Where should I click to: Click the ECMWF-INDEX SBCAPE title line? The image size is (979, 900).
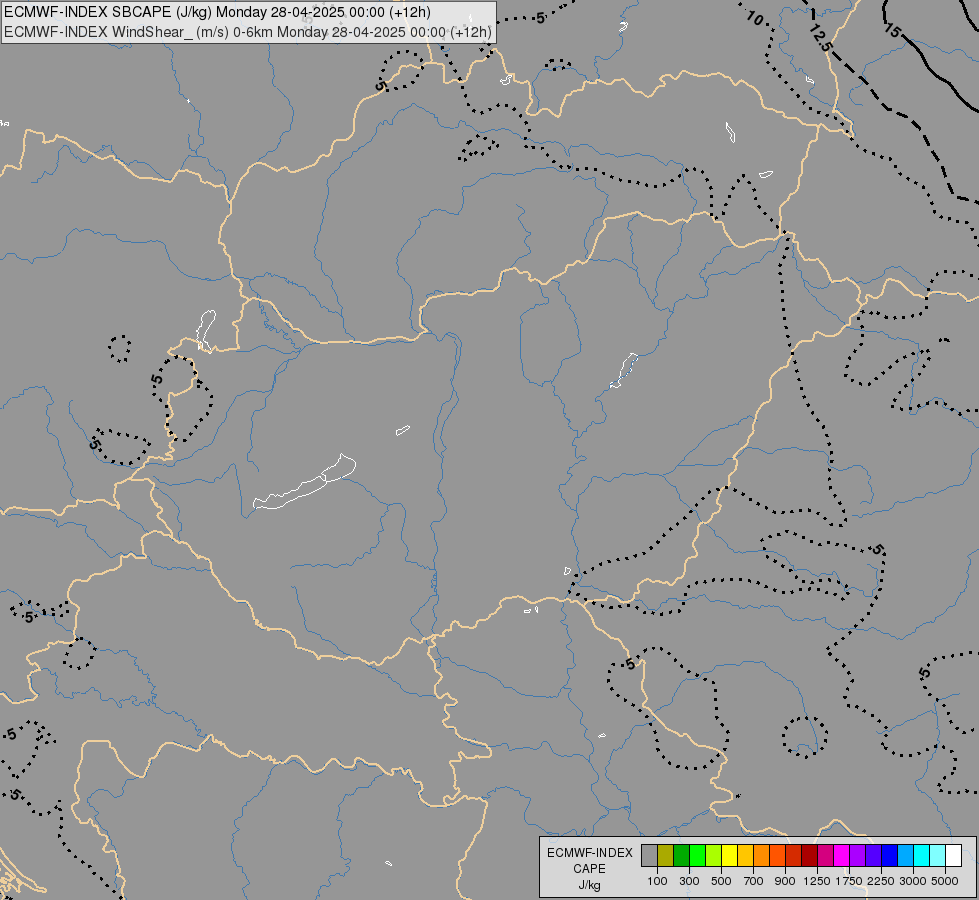coord(217,12)
